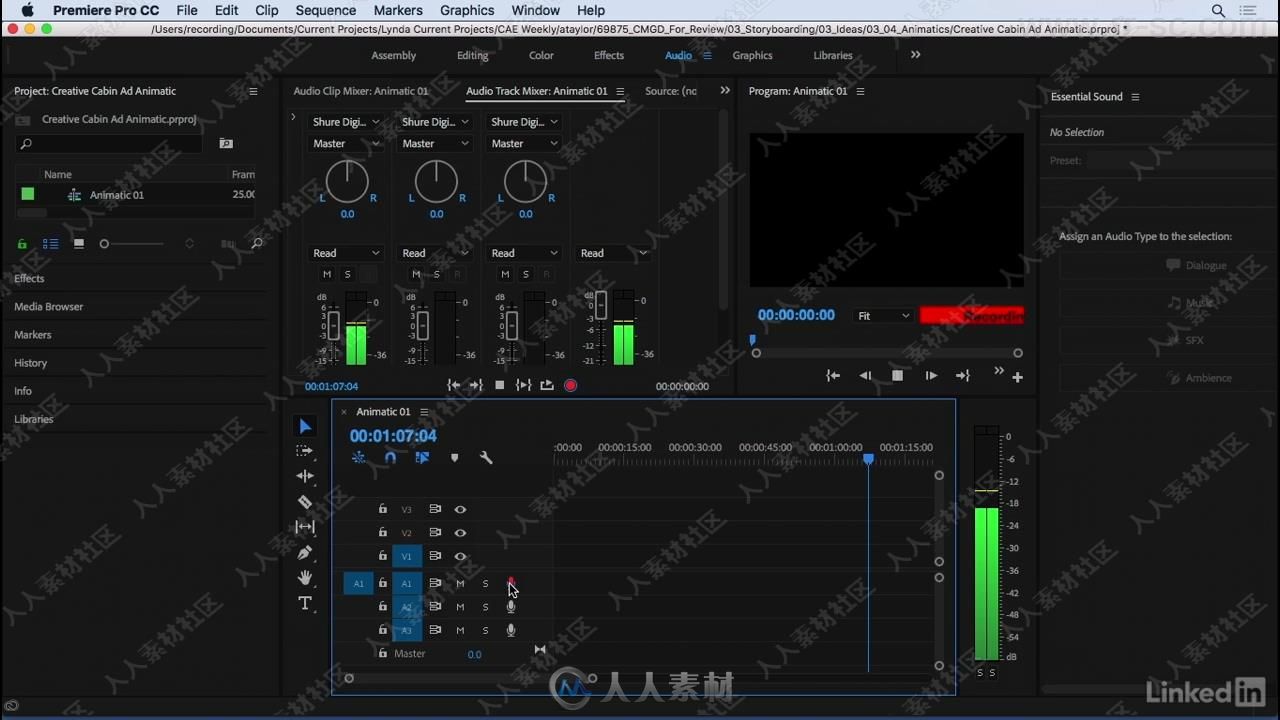Mute track A1 in timeline

pyautogui.click(x=460, y=583)
